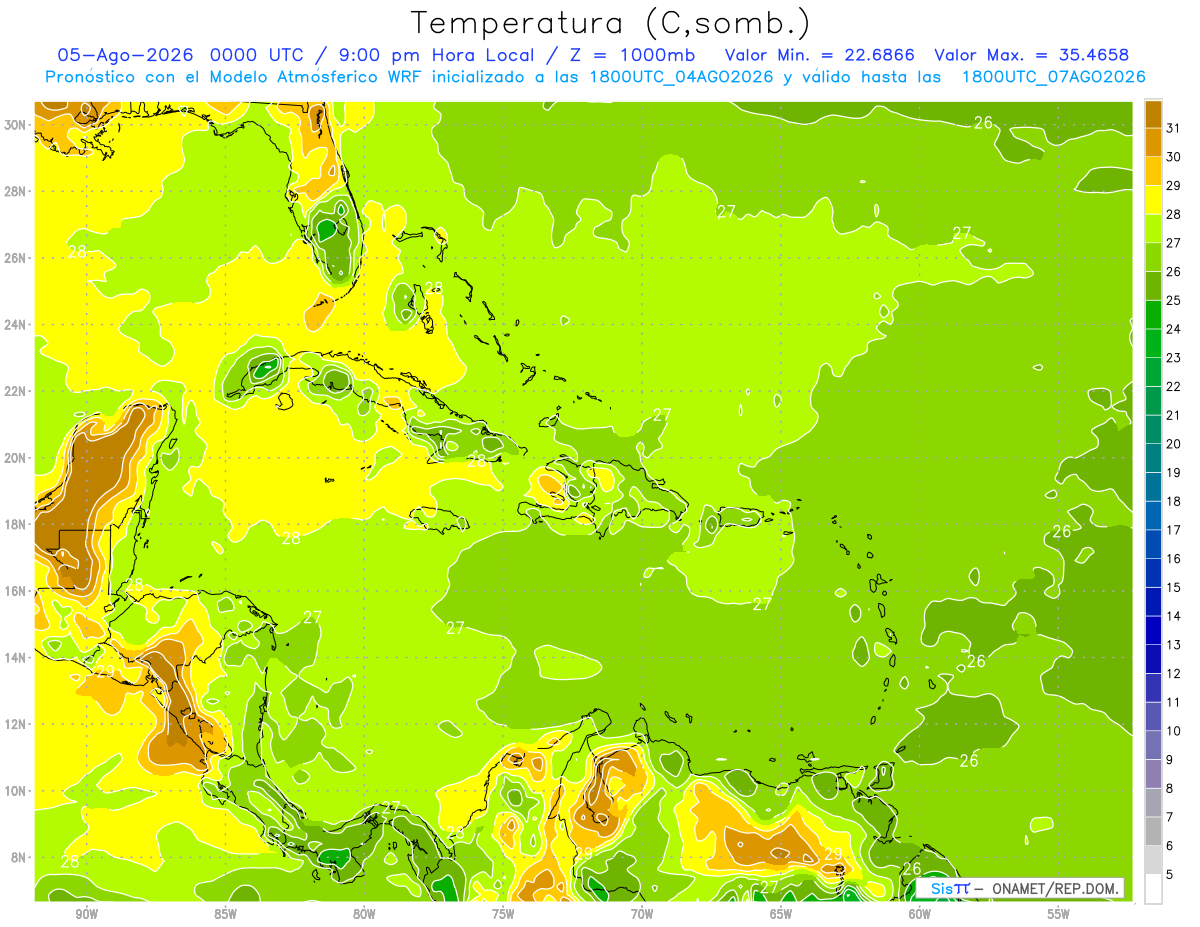Click the 'Valor Min. = 22.6866' value
This screenshot has height=927, width=1200.
(820, 54)
